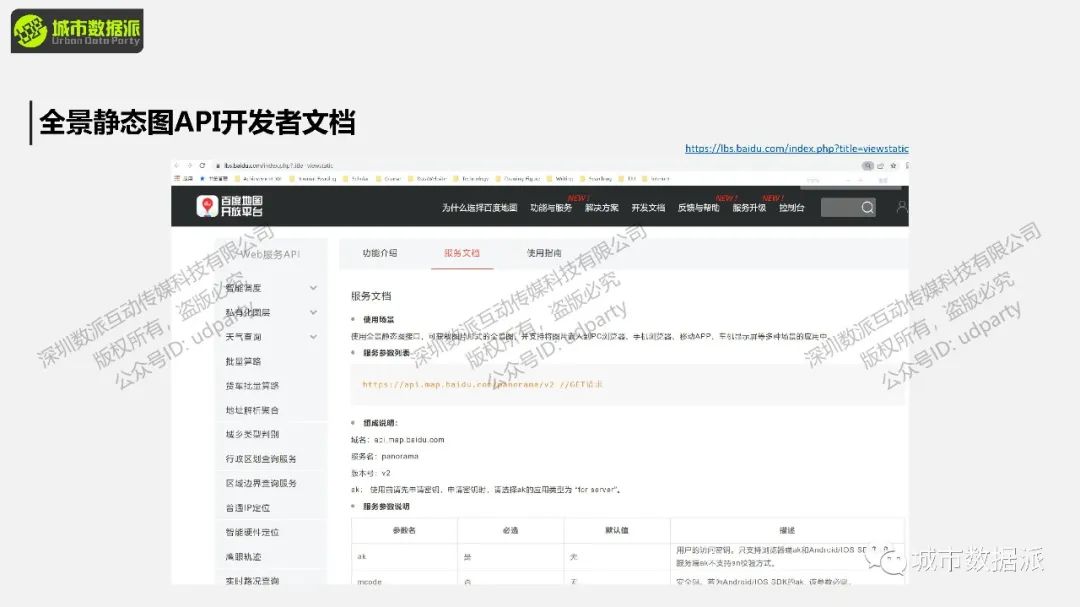Click the 服务名: panorama line
1080x607 pixels.
point(384,456)
